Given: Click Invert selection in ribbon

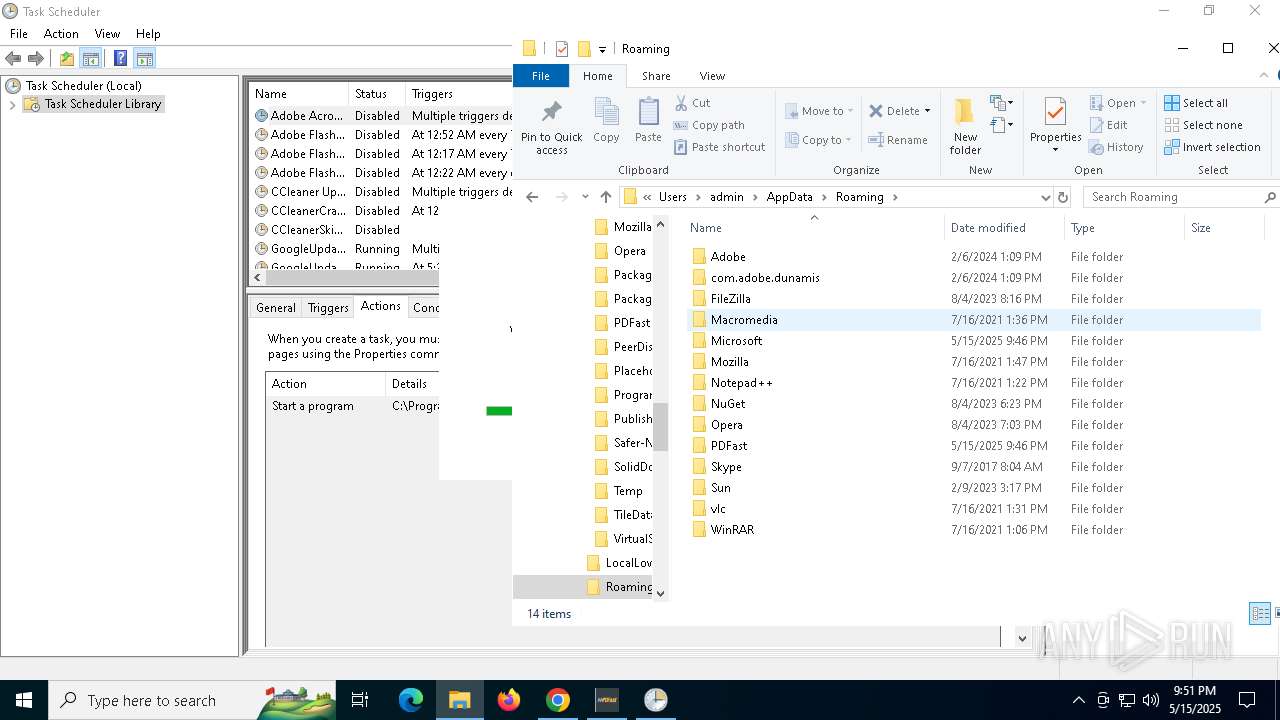Looking at the screenshot, I should pyautogui.click(x=1212, y=147).
